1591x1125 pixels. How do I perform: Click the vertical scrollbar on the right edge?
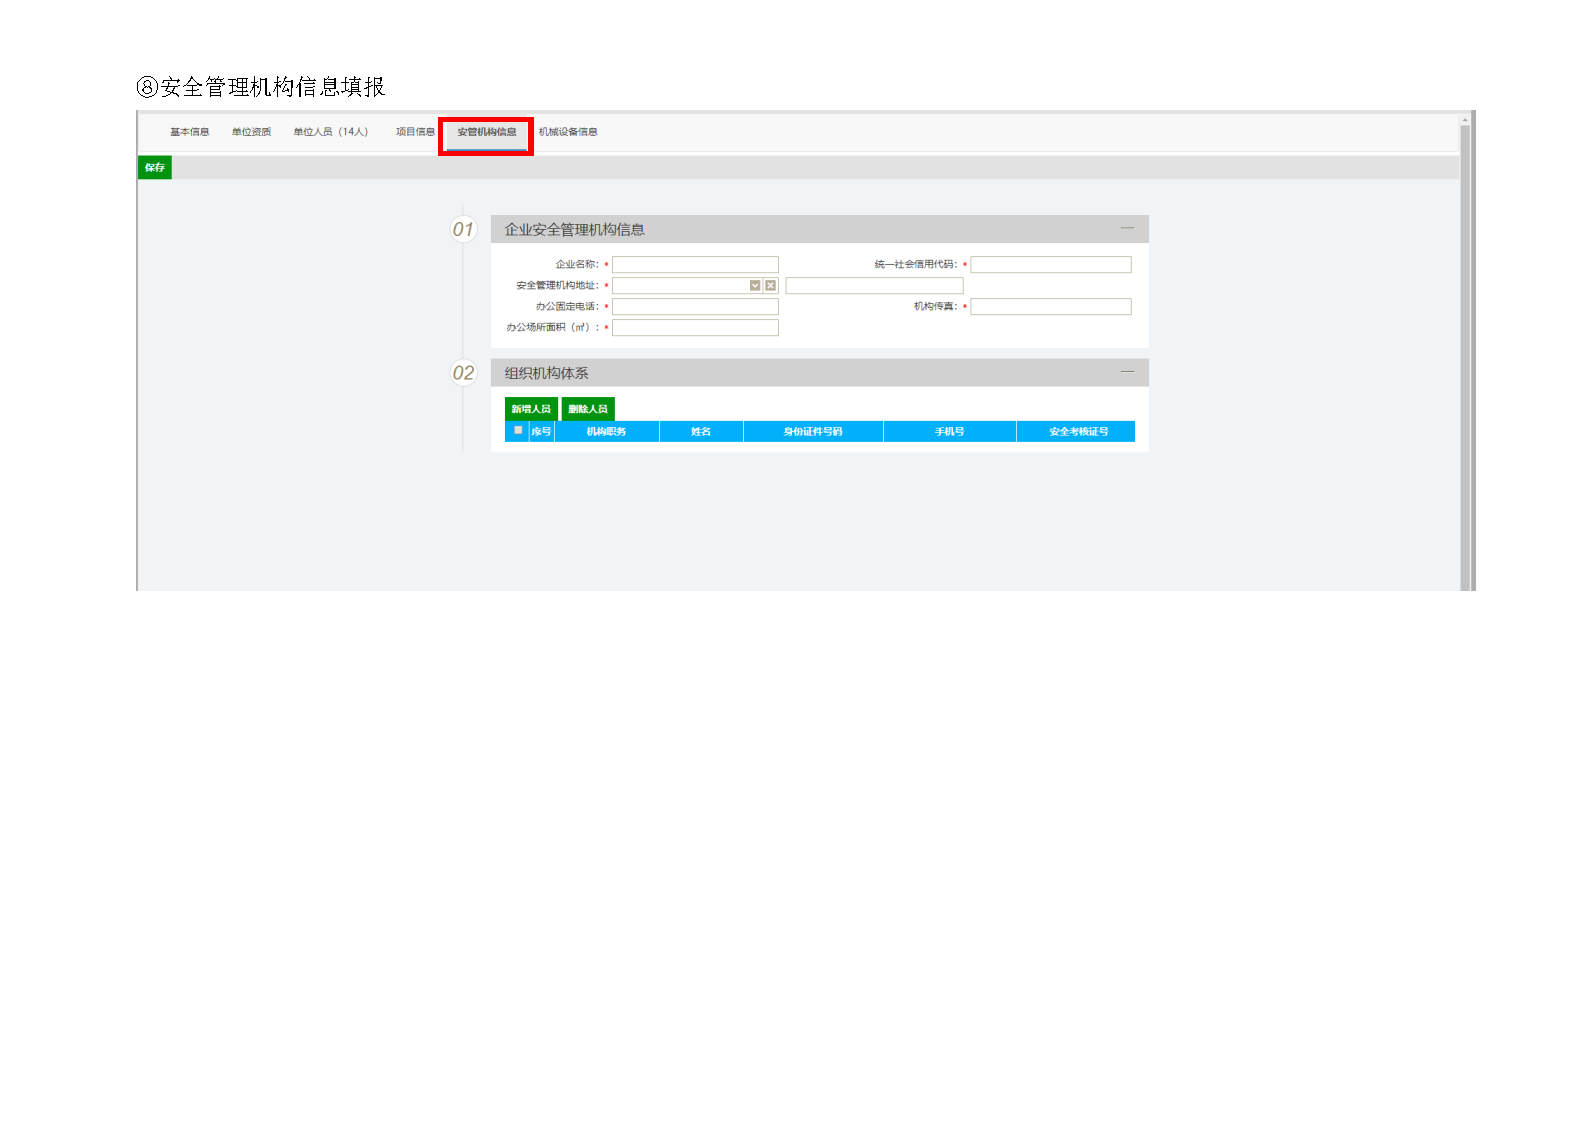click(1465, 350)
